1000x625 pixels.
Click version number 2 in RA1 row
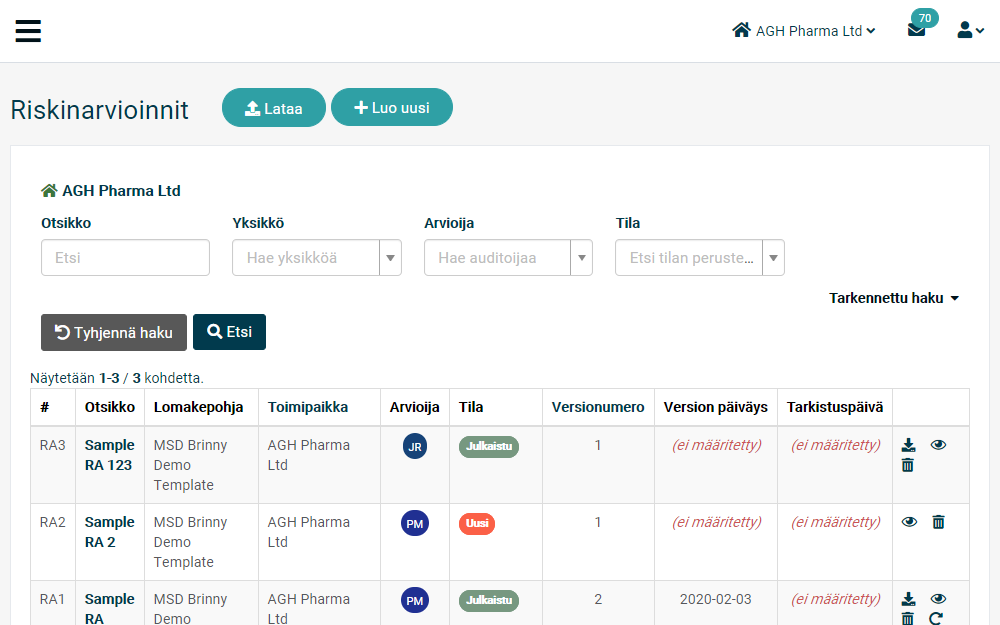pyautogui.click(x=598, y=599)
